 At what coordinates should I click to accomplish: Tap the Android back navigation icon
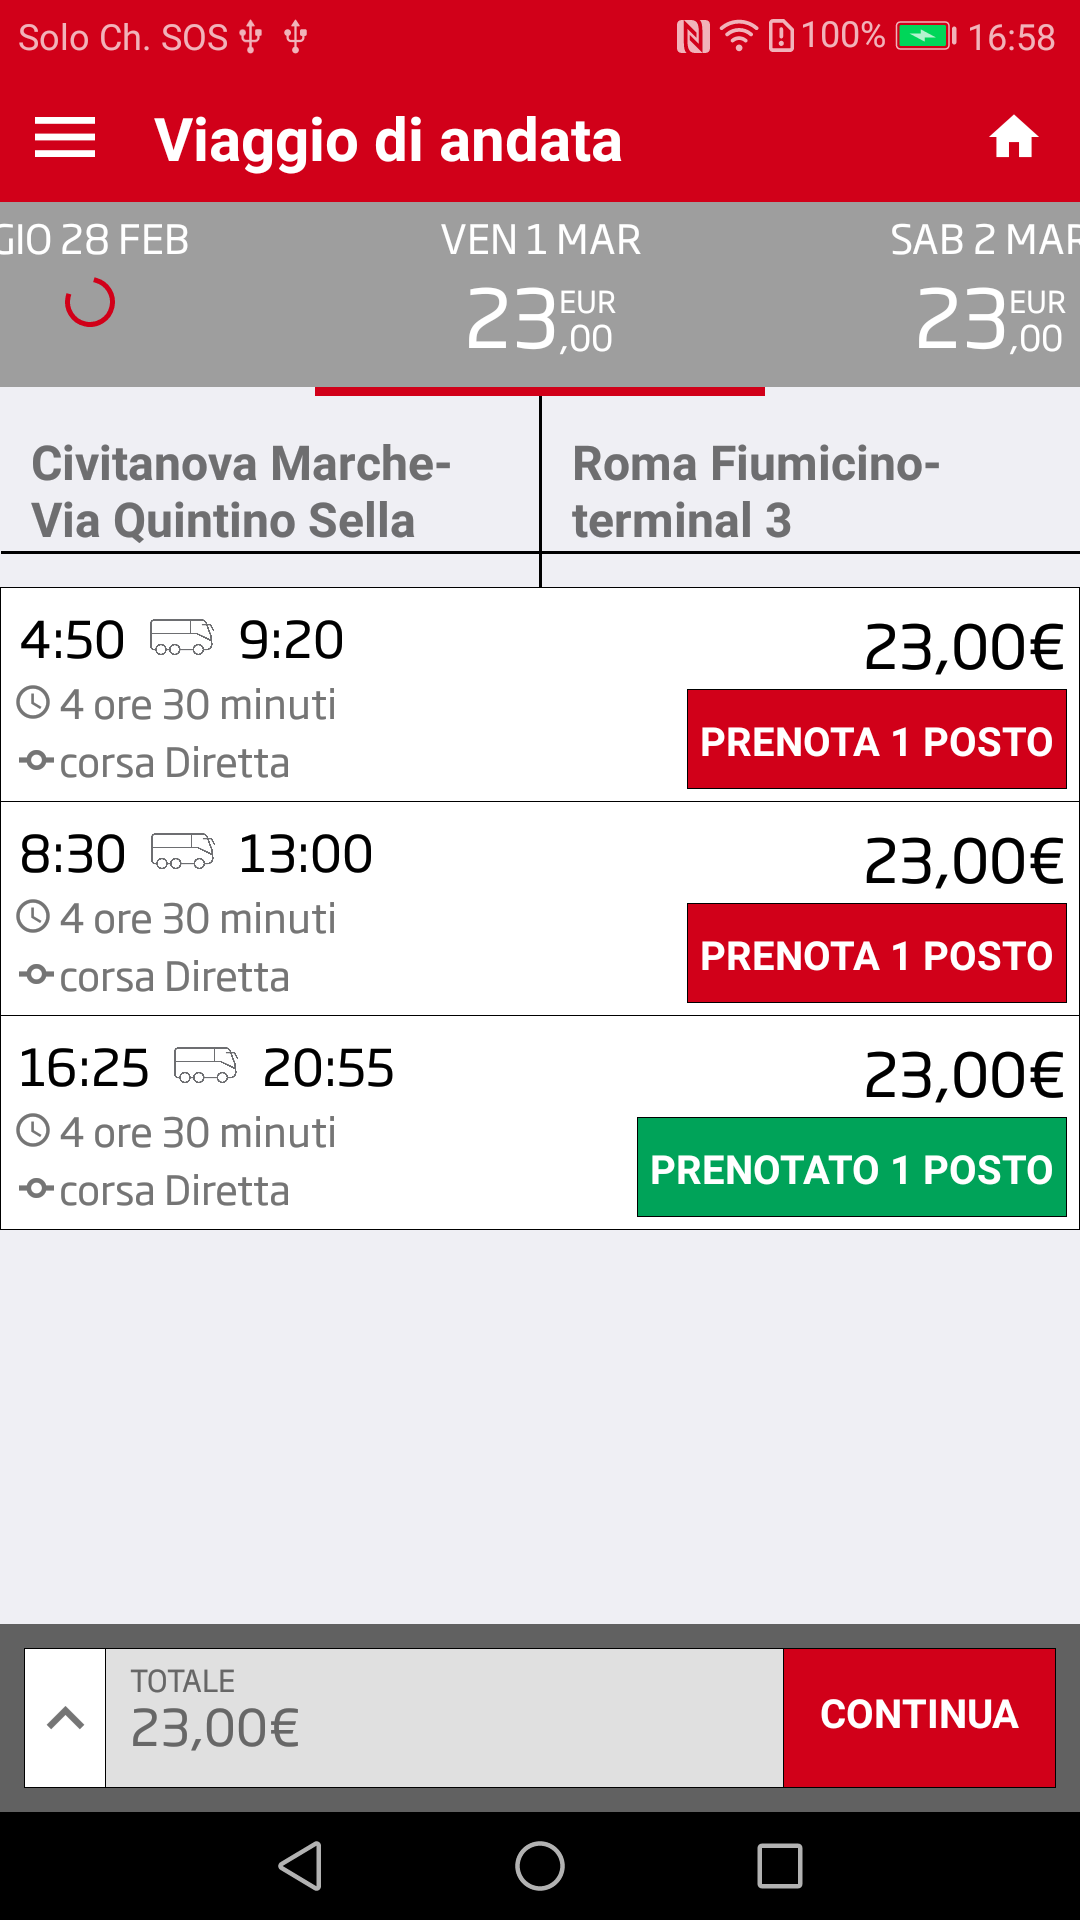[x=300, y=1866]
